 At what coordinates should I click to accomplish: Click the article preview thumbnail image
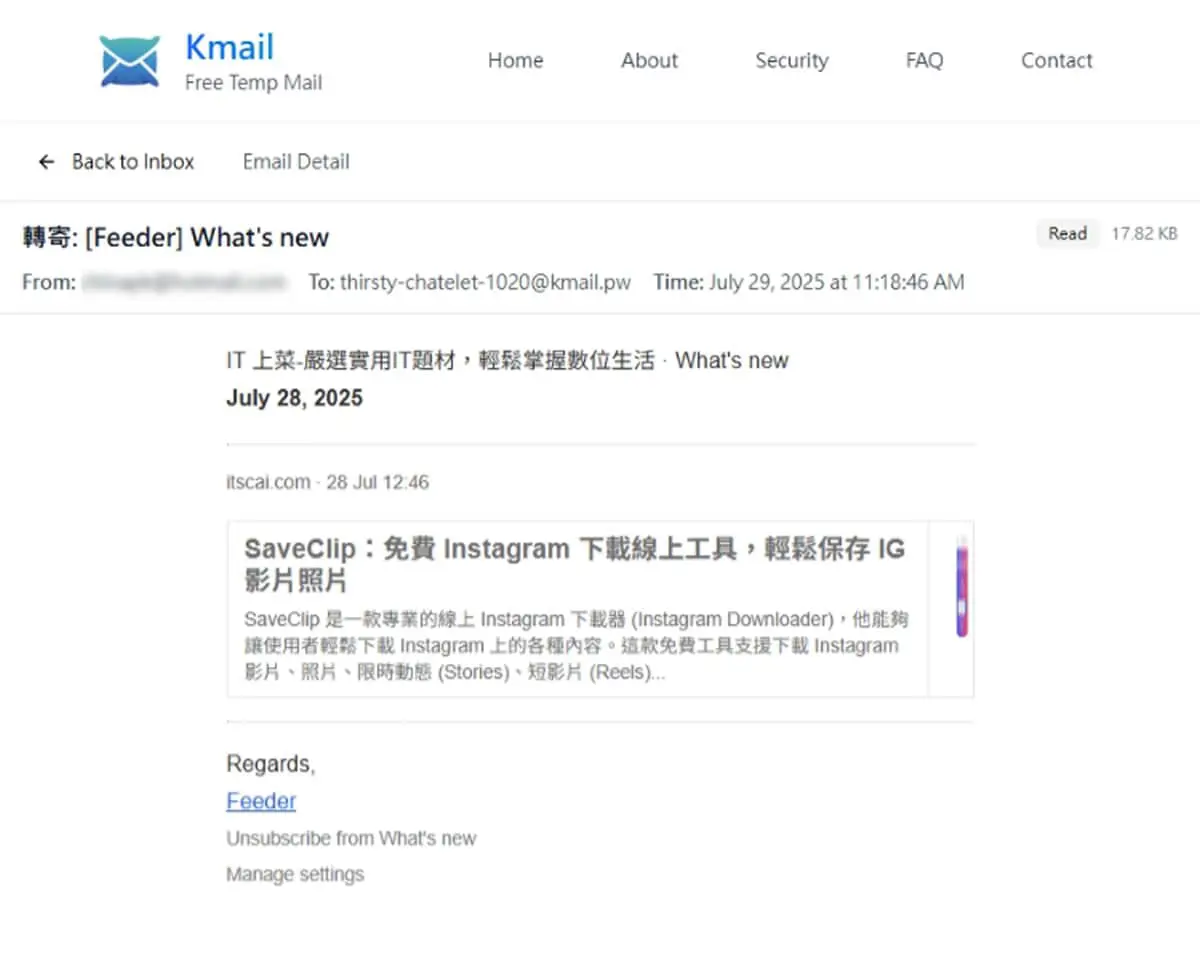click(961, 587)
